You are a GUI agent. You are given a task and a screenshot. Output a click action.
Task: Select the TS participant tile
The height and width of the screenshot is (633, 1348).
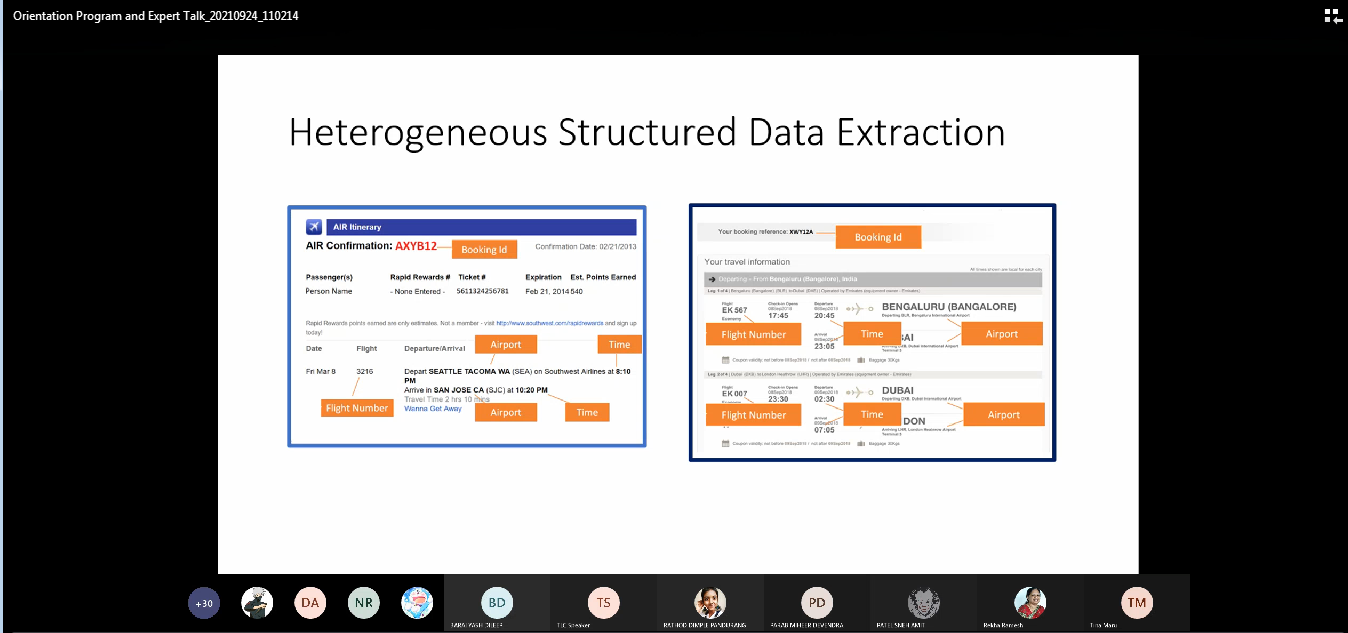point(603,603)
